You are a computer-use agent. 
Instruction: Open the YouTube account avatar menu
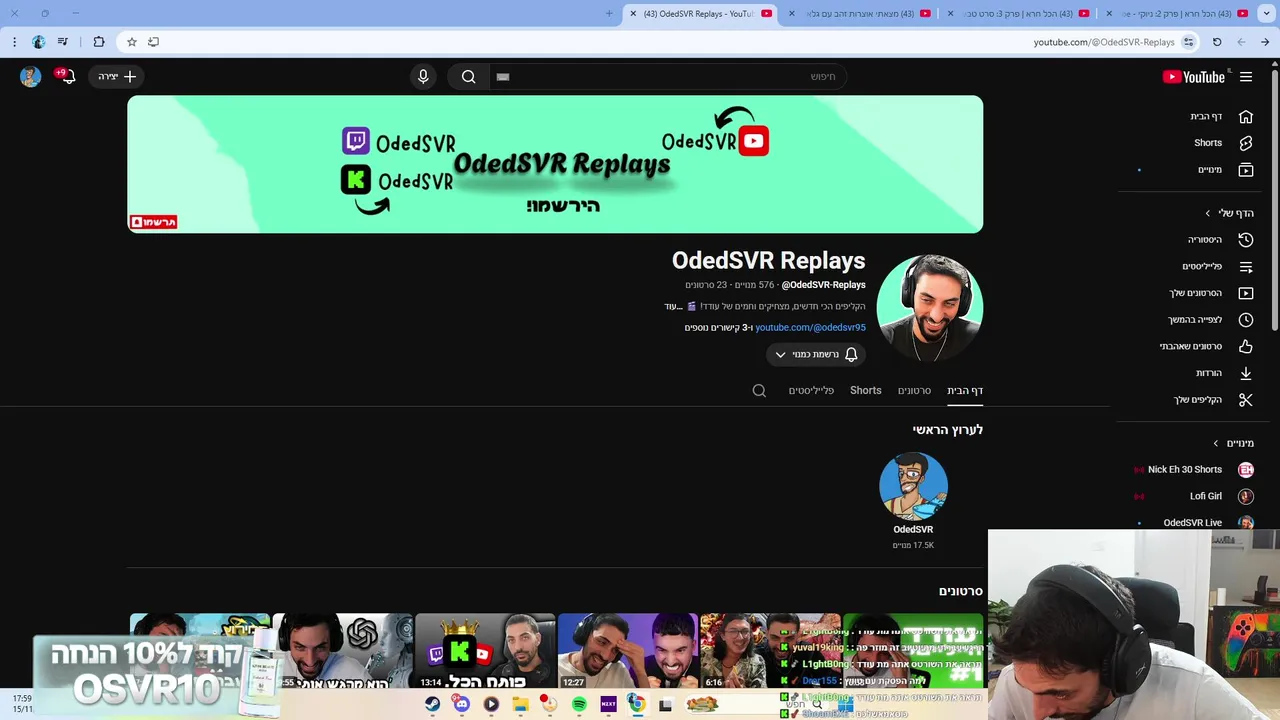pyautogui.click(x=31, y=77)
